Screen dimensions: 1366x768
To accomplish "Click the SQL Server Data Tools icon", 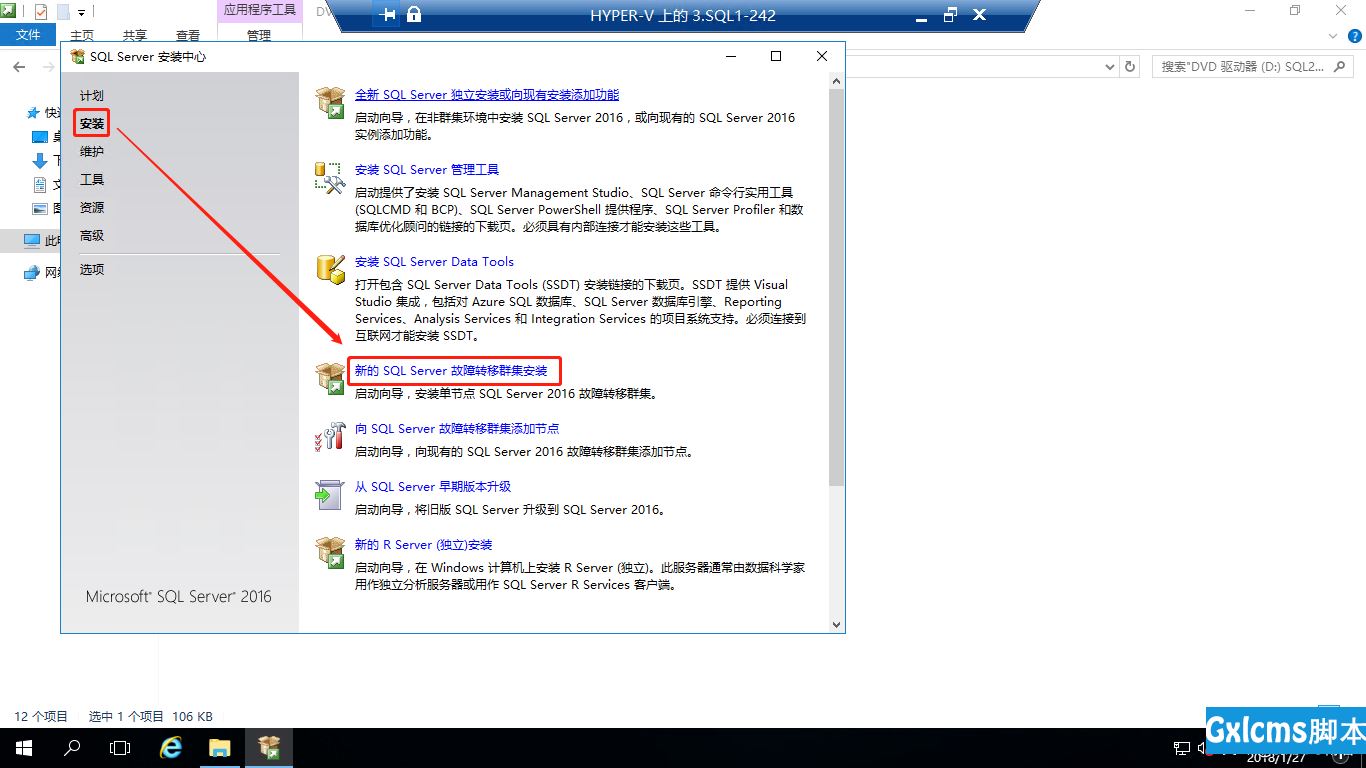I will pos(330,268).
